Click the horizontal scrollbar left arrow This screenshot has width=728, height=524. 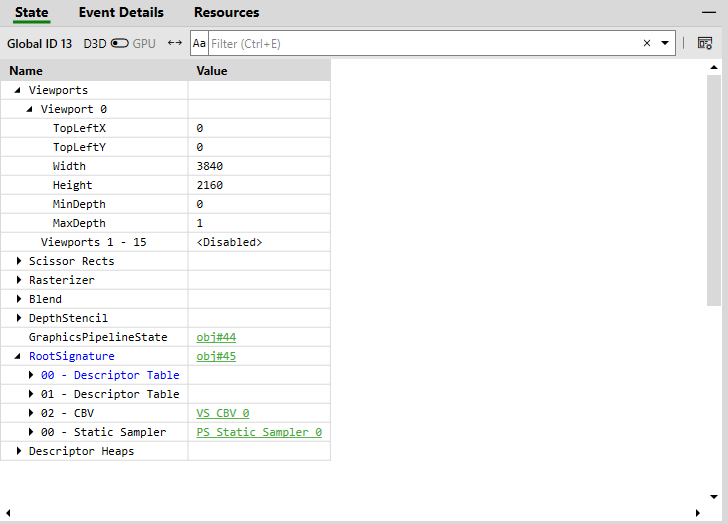click(8, 513)
